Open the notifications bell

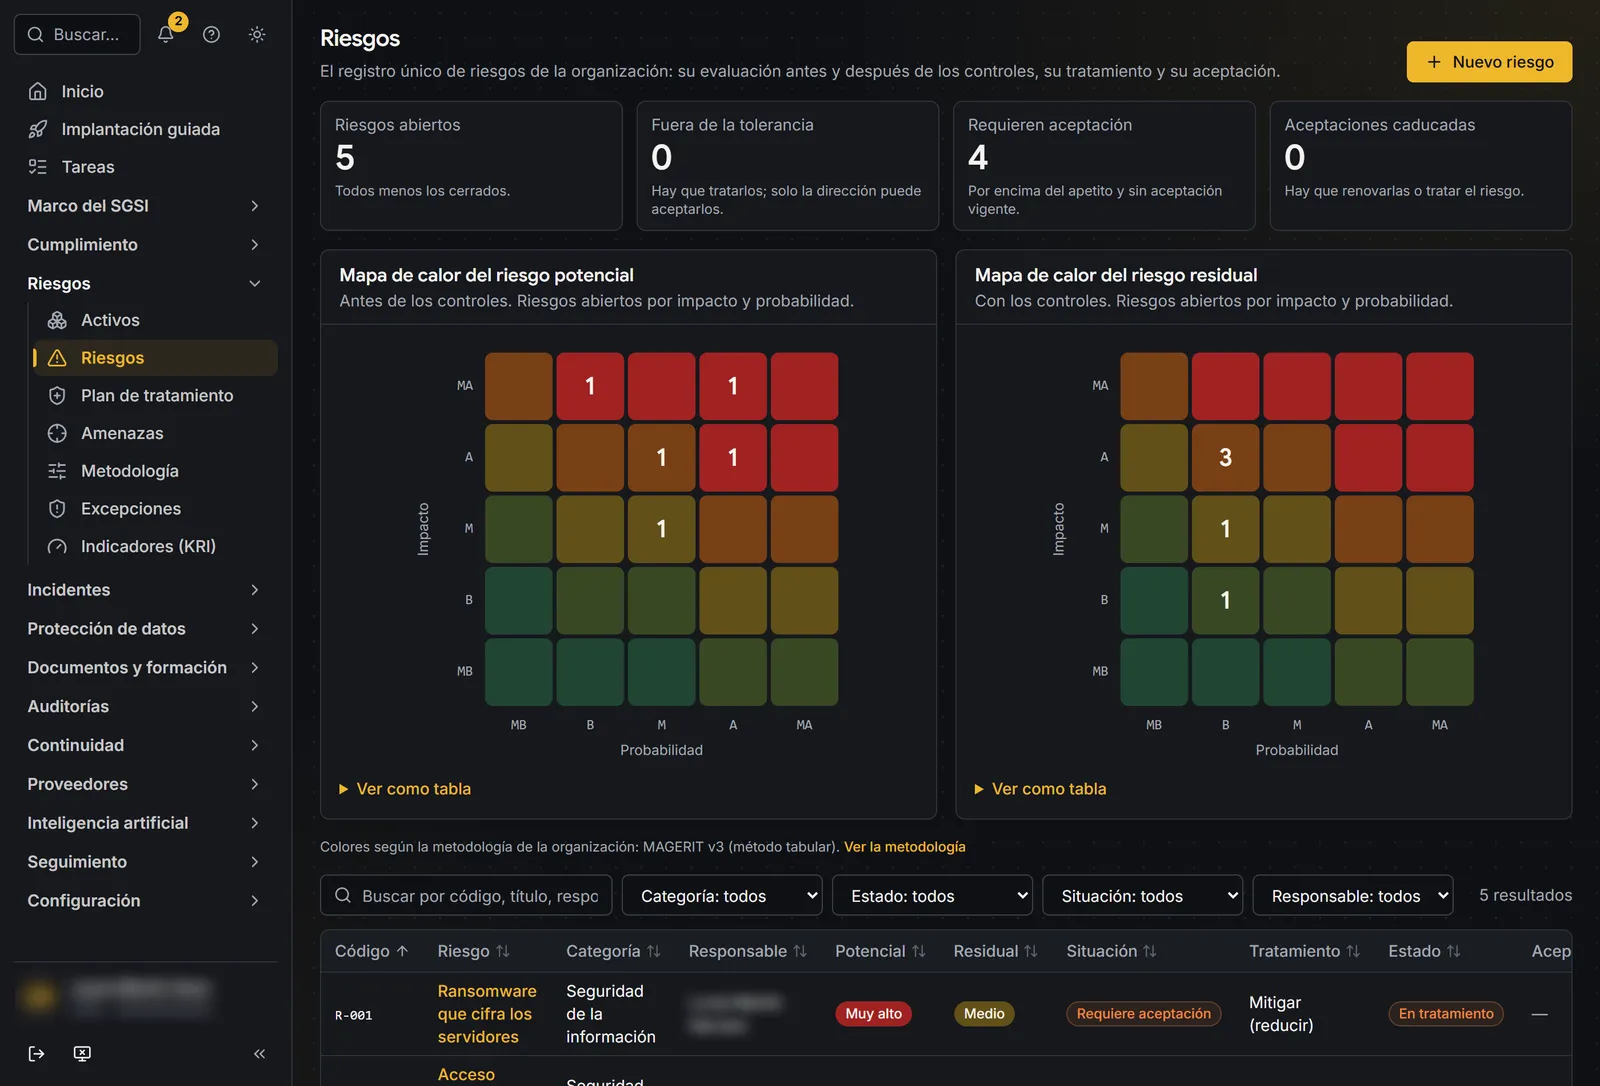pyautogui.click(x=166, y=34)
